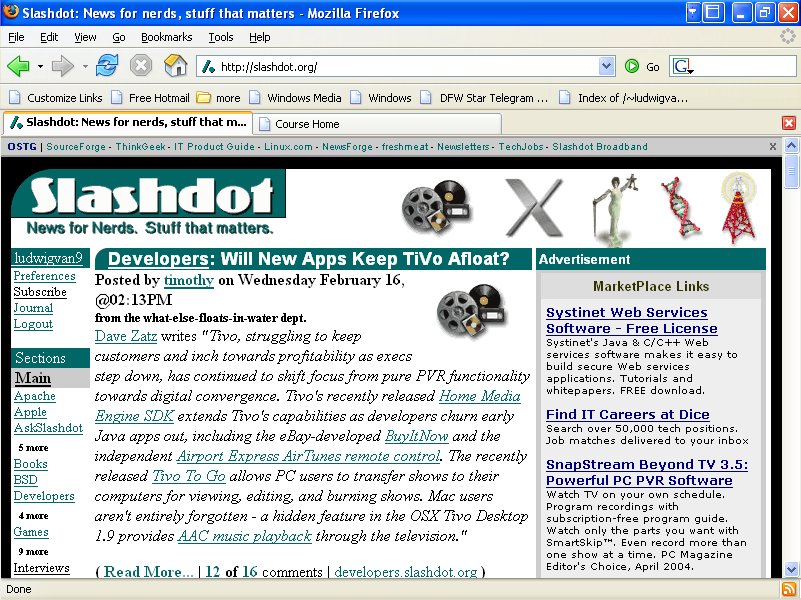Open the DFW Star Telegram bookmark

(484, 98)
